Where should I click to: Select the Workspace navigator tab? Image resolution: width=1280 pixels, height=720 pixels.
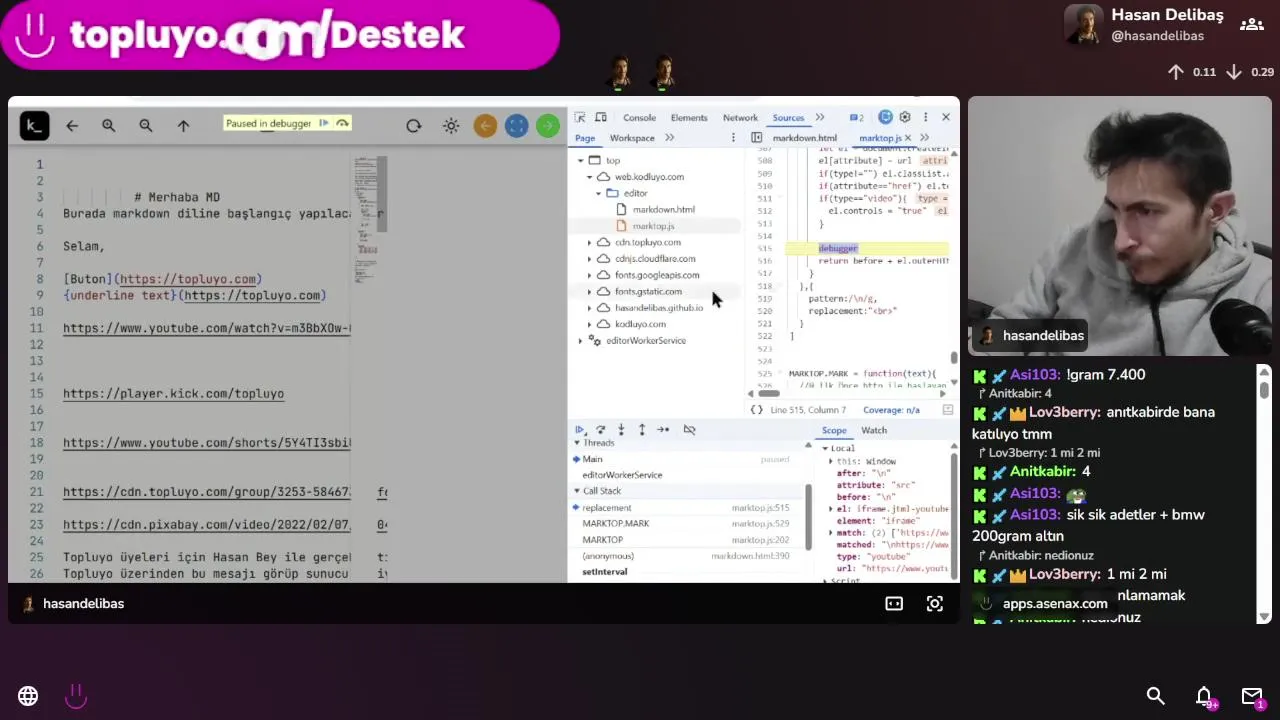point(632,138)
